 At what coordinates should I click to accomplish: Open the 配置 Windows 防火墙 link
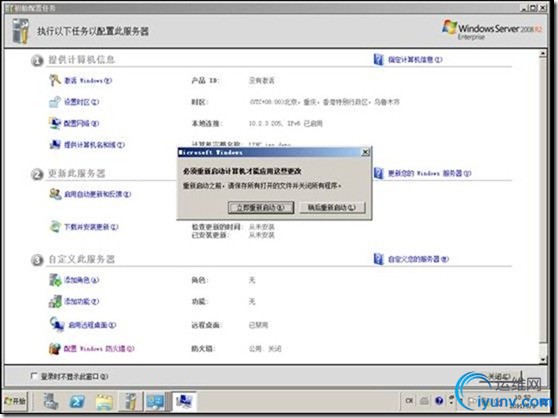(x=99, y=349)
